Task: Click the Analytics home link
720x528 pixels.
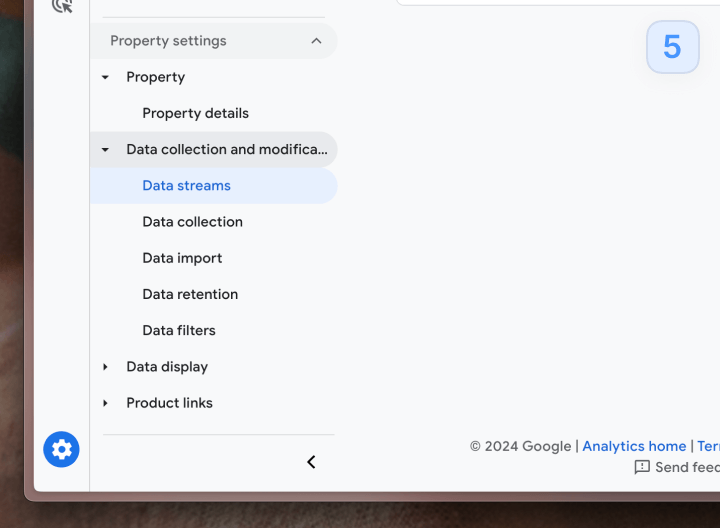Action: 634,446
